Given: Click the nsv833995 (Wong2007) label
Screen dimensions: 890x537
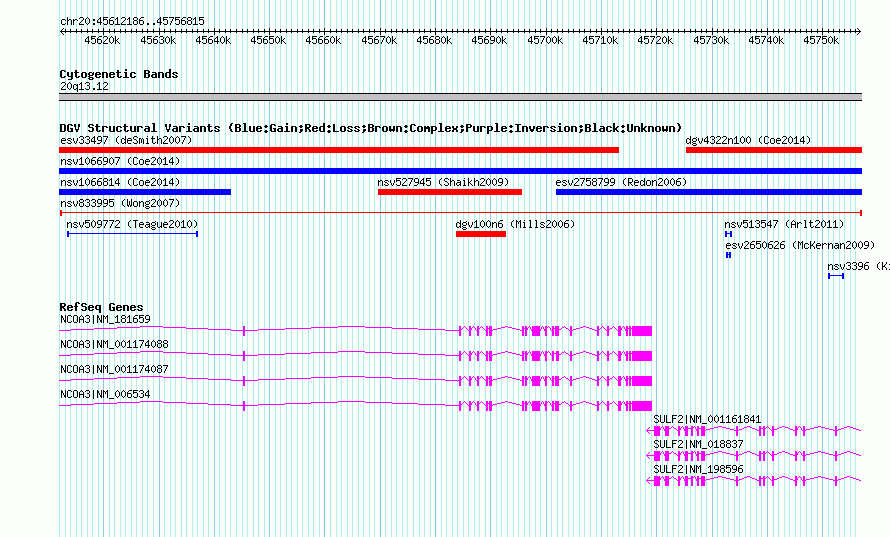Looking at the screenshot, I should click(120, 203).
